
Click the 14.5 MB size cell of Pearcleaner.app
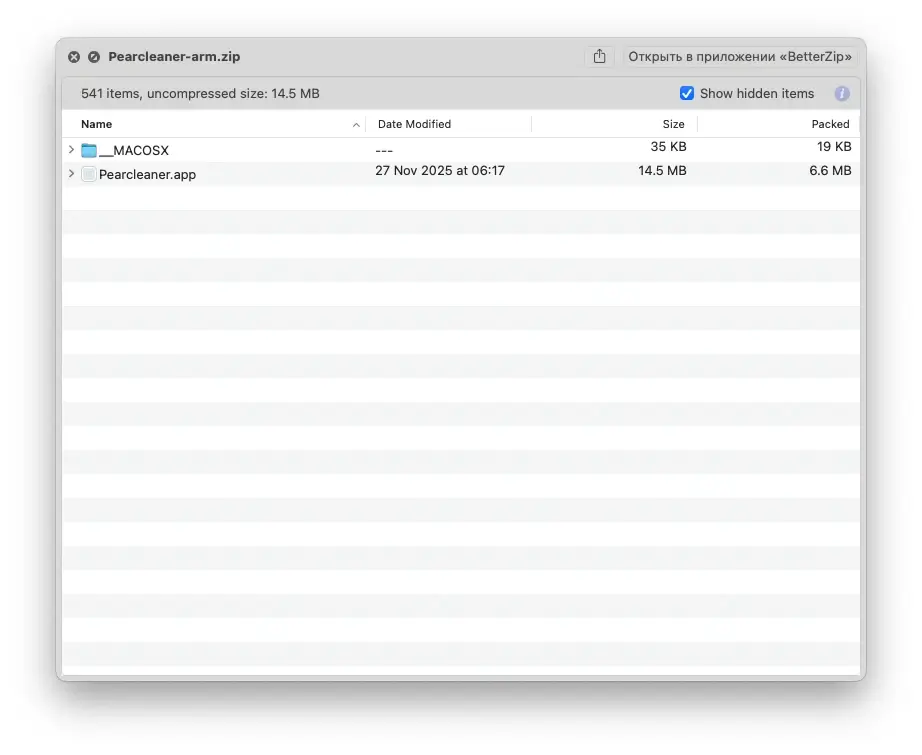pos(662,171)
